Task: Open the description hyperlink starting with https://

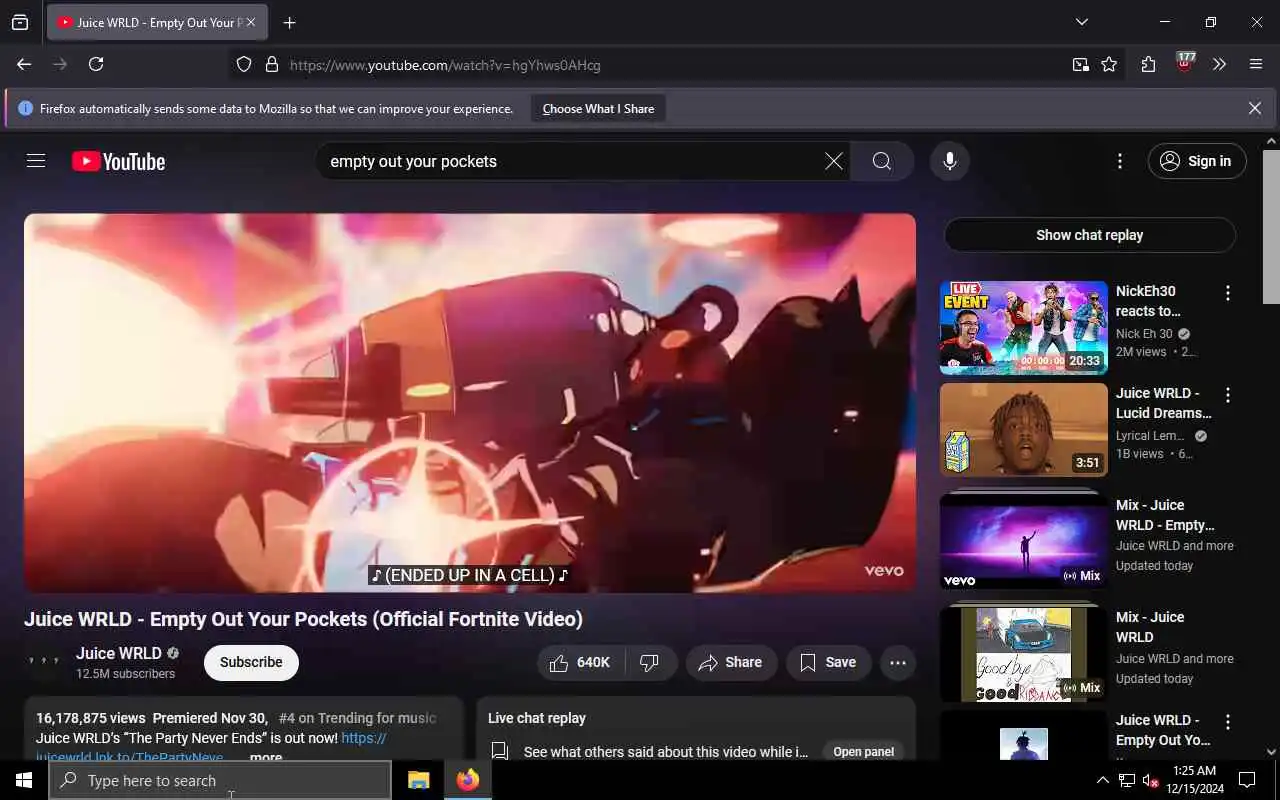Action: coord(364,738)
